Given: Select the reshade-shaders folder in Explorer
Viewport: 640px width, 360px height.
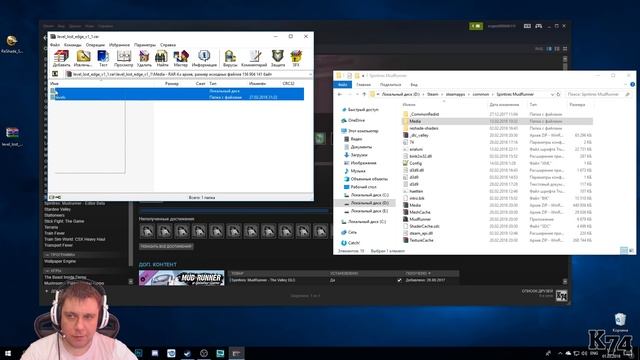Looking at the screenshot, I should [x=424, y=128].
